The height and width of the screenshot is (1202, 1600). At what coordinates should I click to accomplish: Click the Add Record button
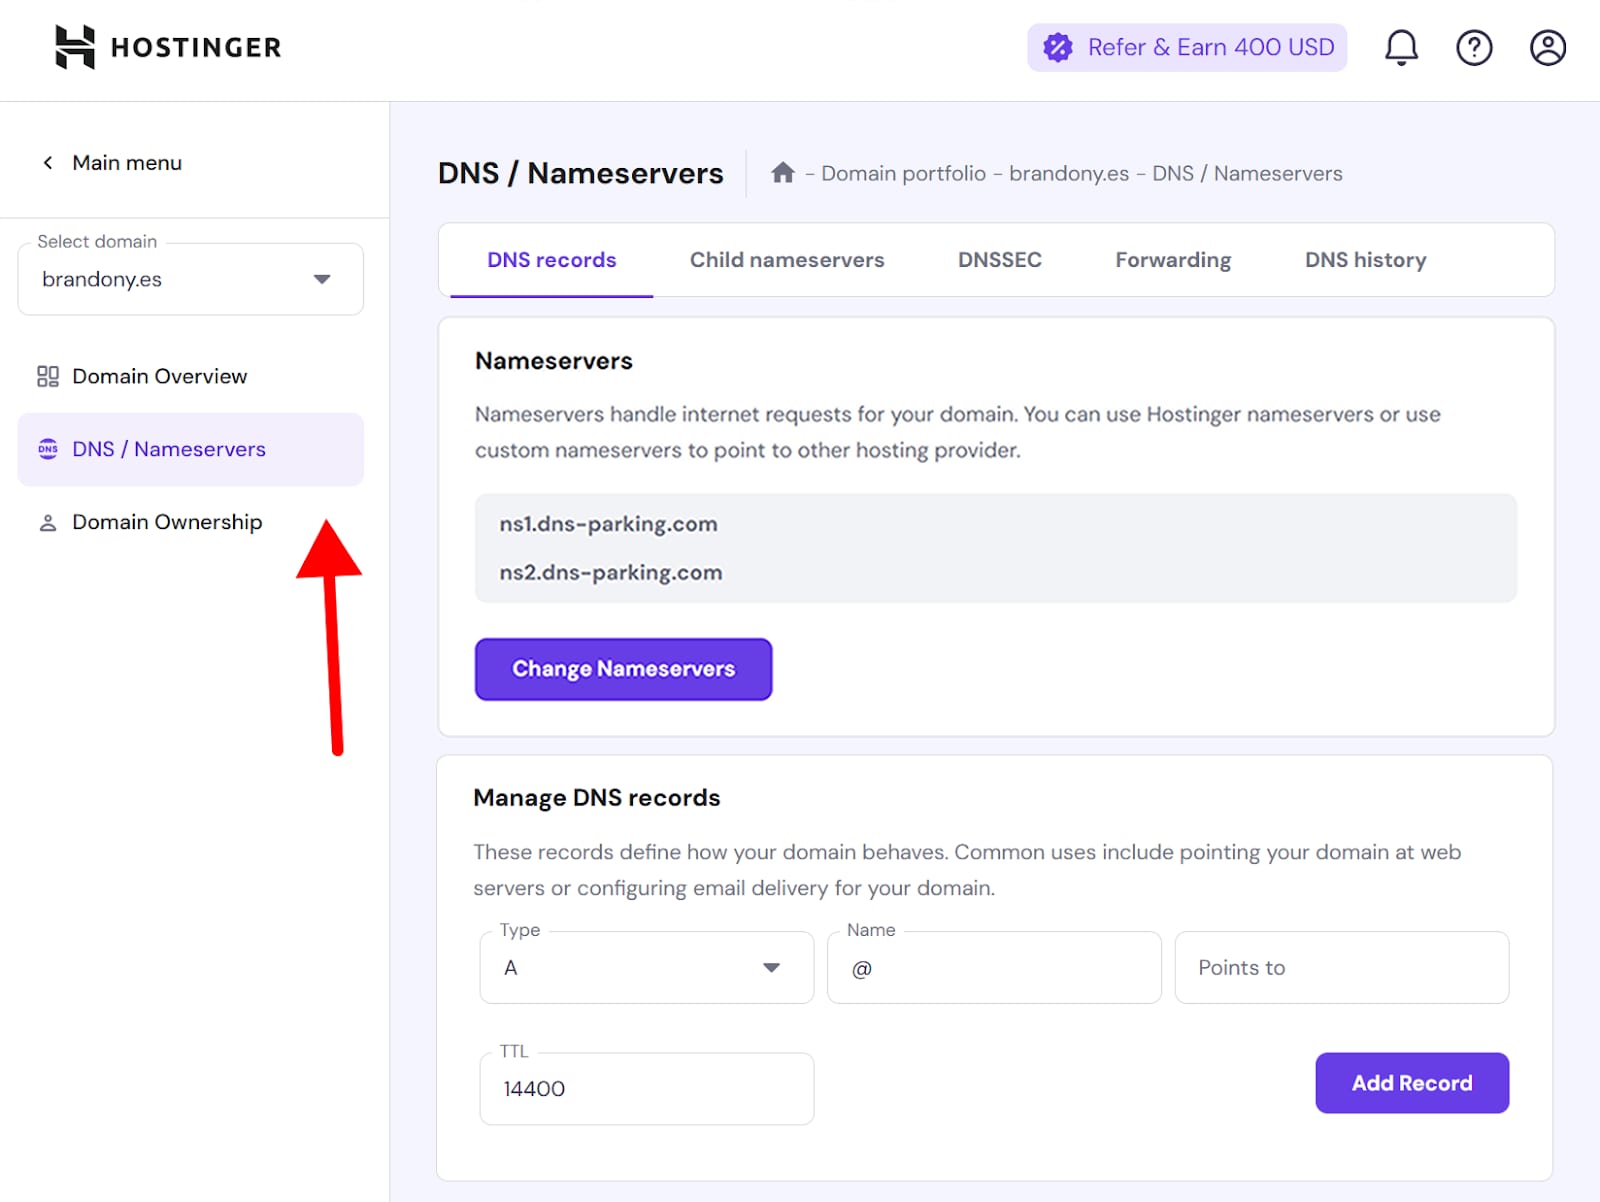[x=1411, y=1083]
